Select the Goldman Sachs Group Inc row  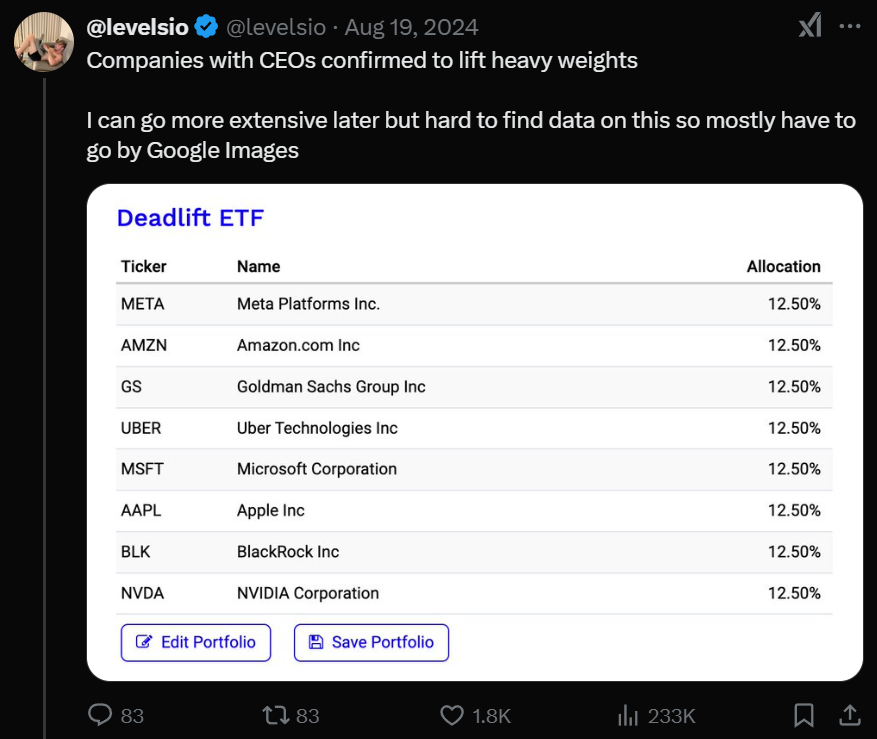coord(331,387)
